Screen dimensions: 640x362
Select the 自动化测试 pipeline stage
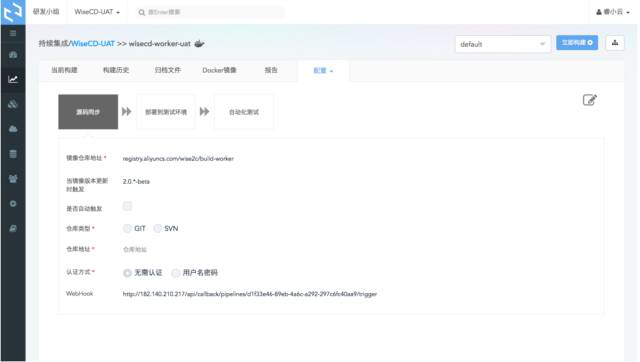244,112
